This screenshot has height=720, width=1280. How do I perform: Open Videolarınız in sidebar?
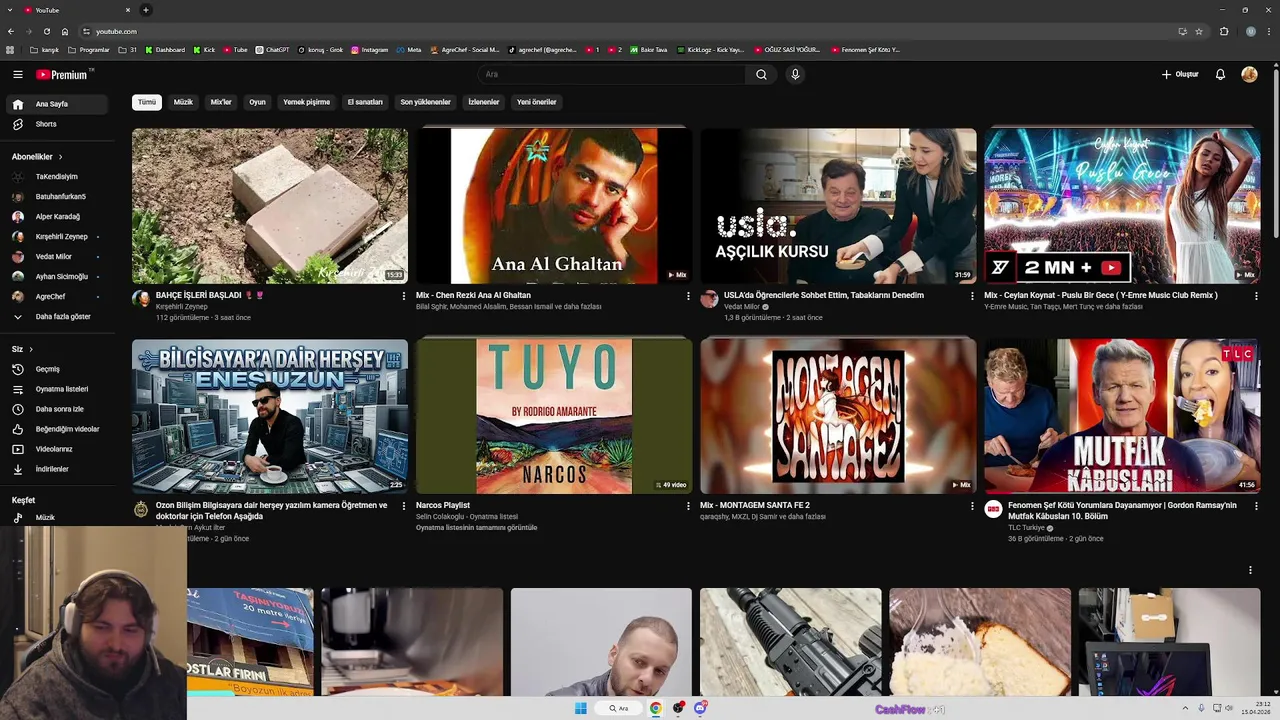pyautogui.click(x=56, y=449)
